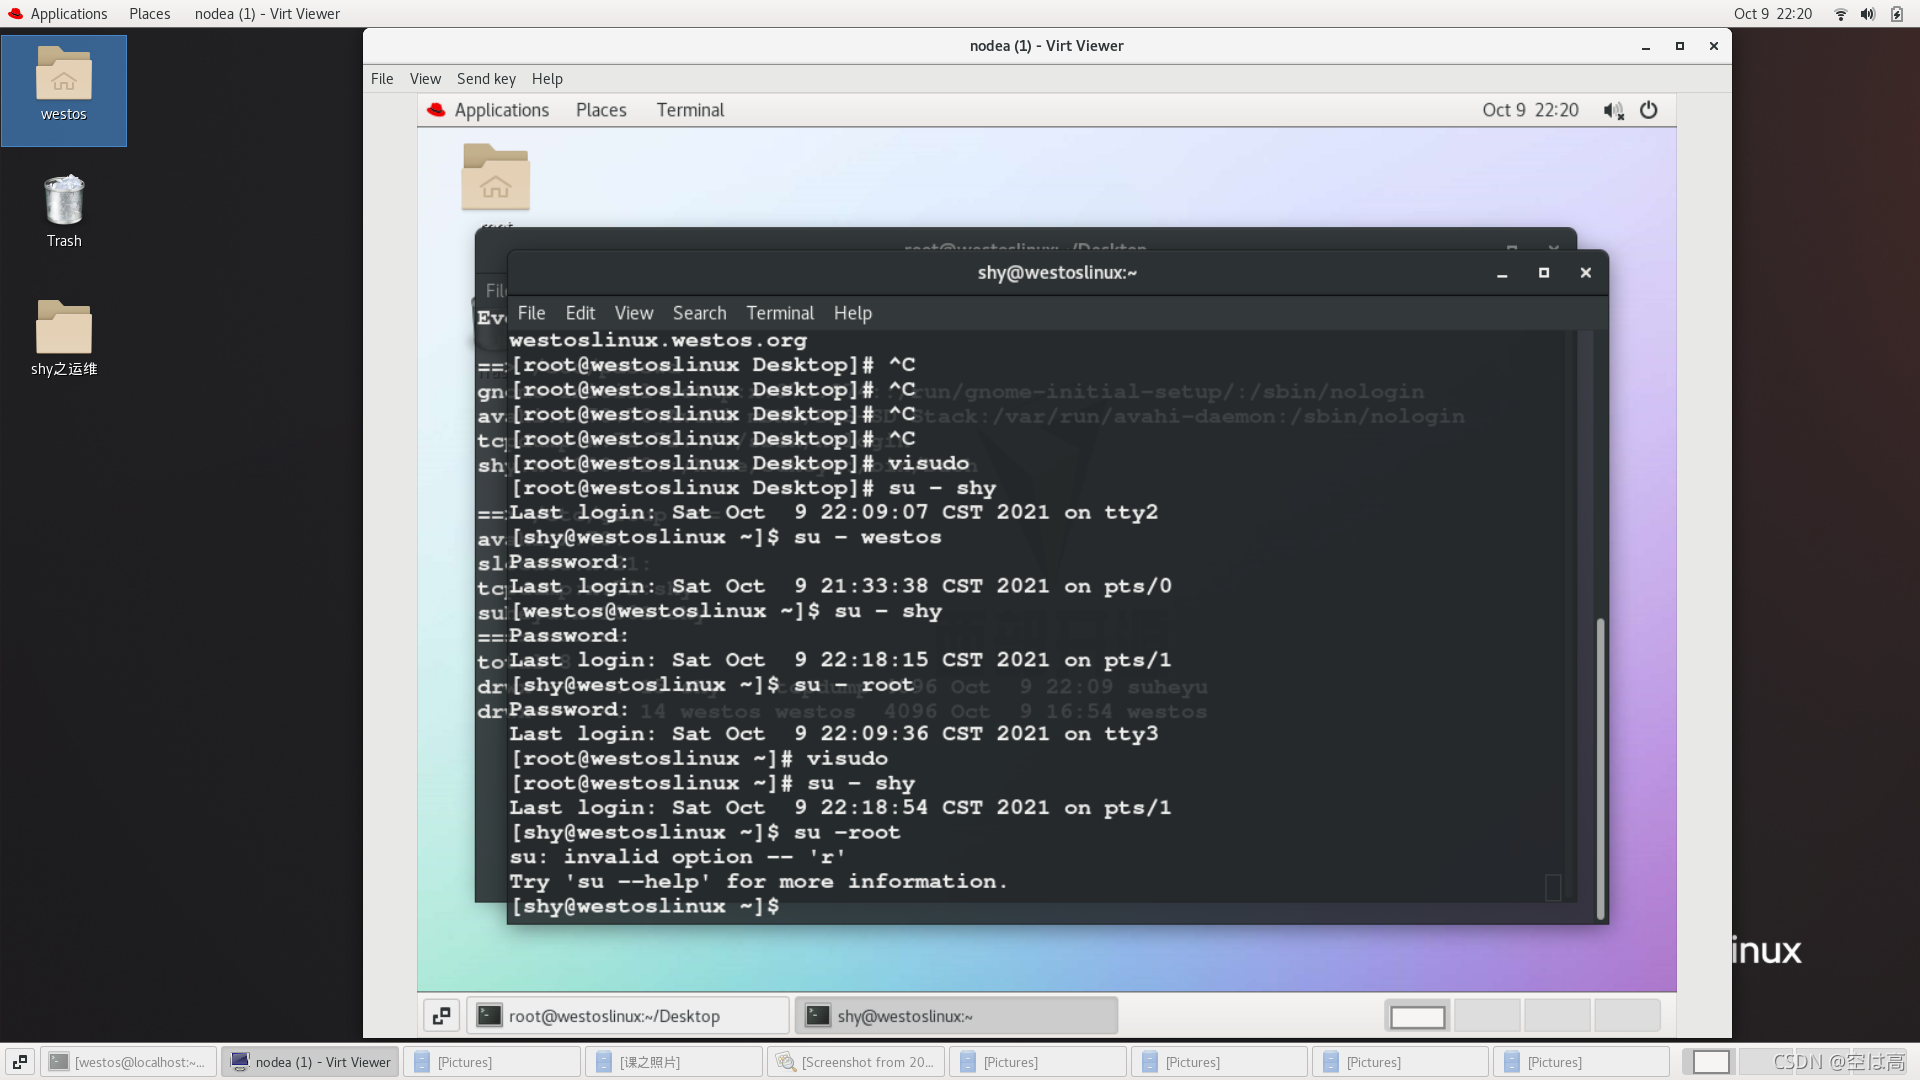Click the Places menu icon
Image resolution: width=1920 pixels, height=1080 pixels.
point(149,13)
